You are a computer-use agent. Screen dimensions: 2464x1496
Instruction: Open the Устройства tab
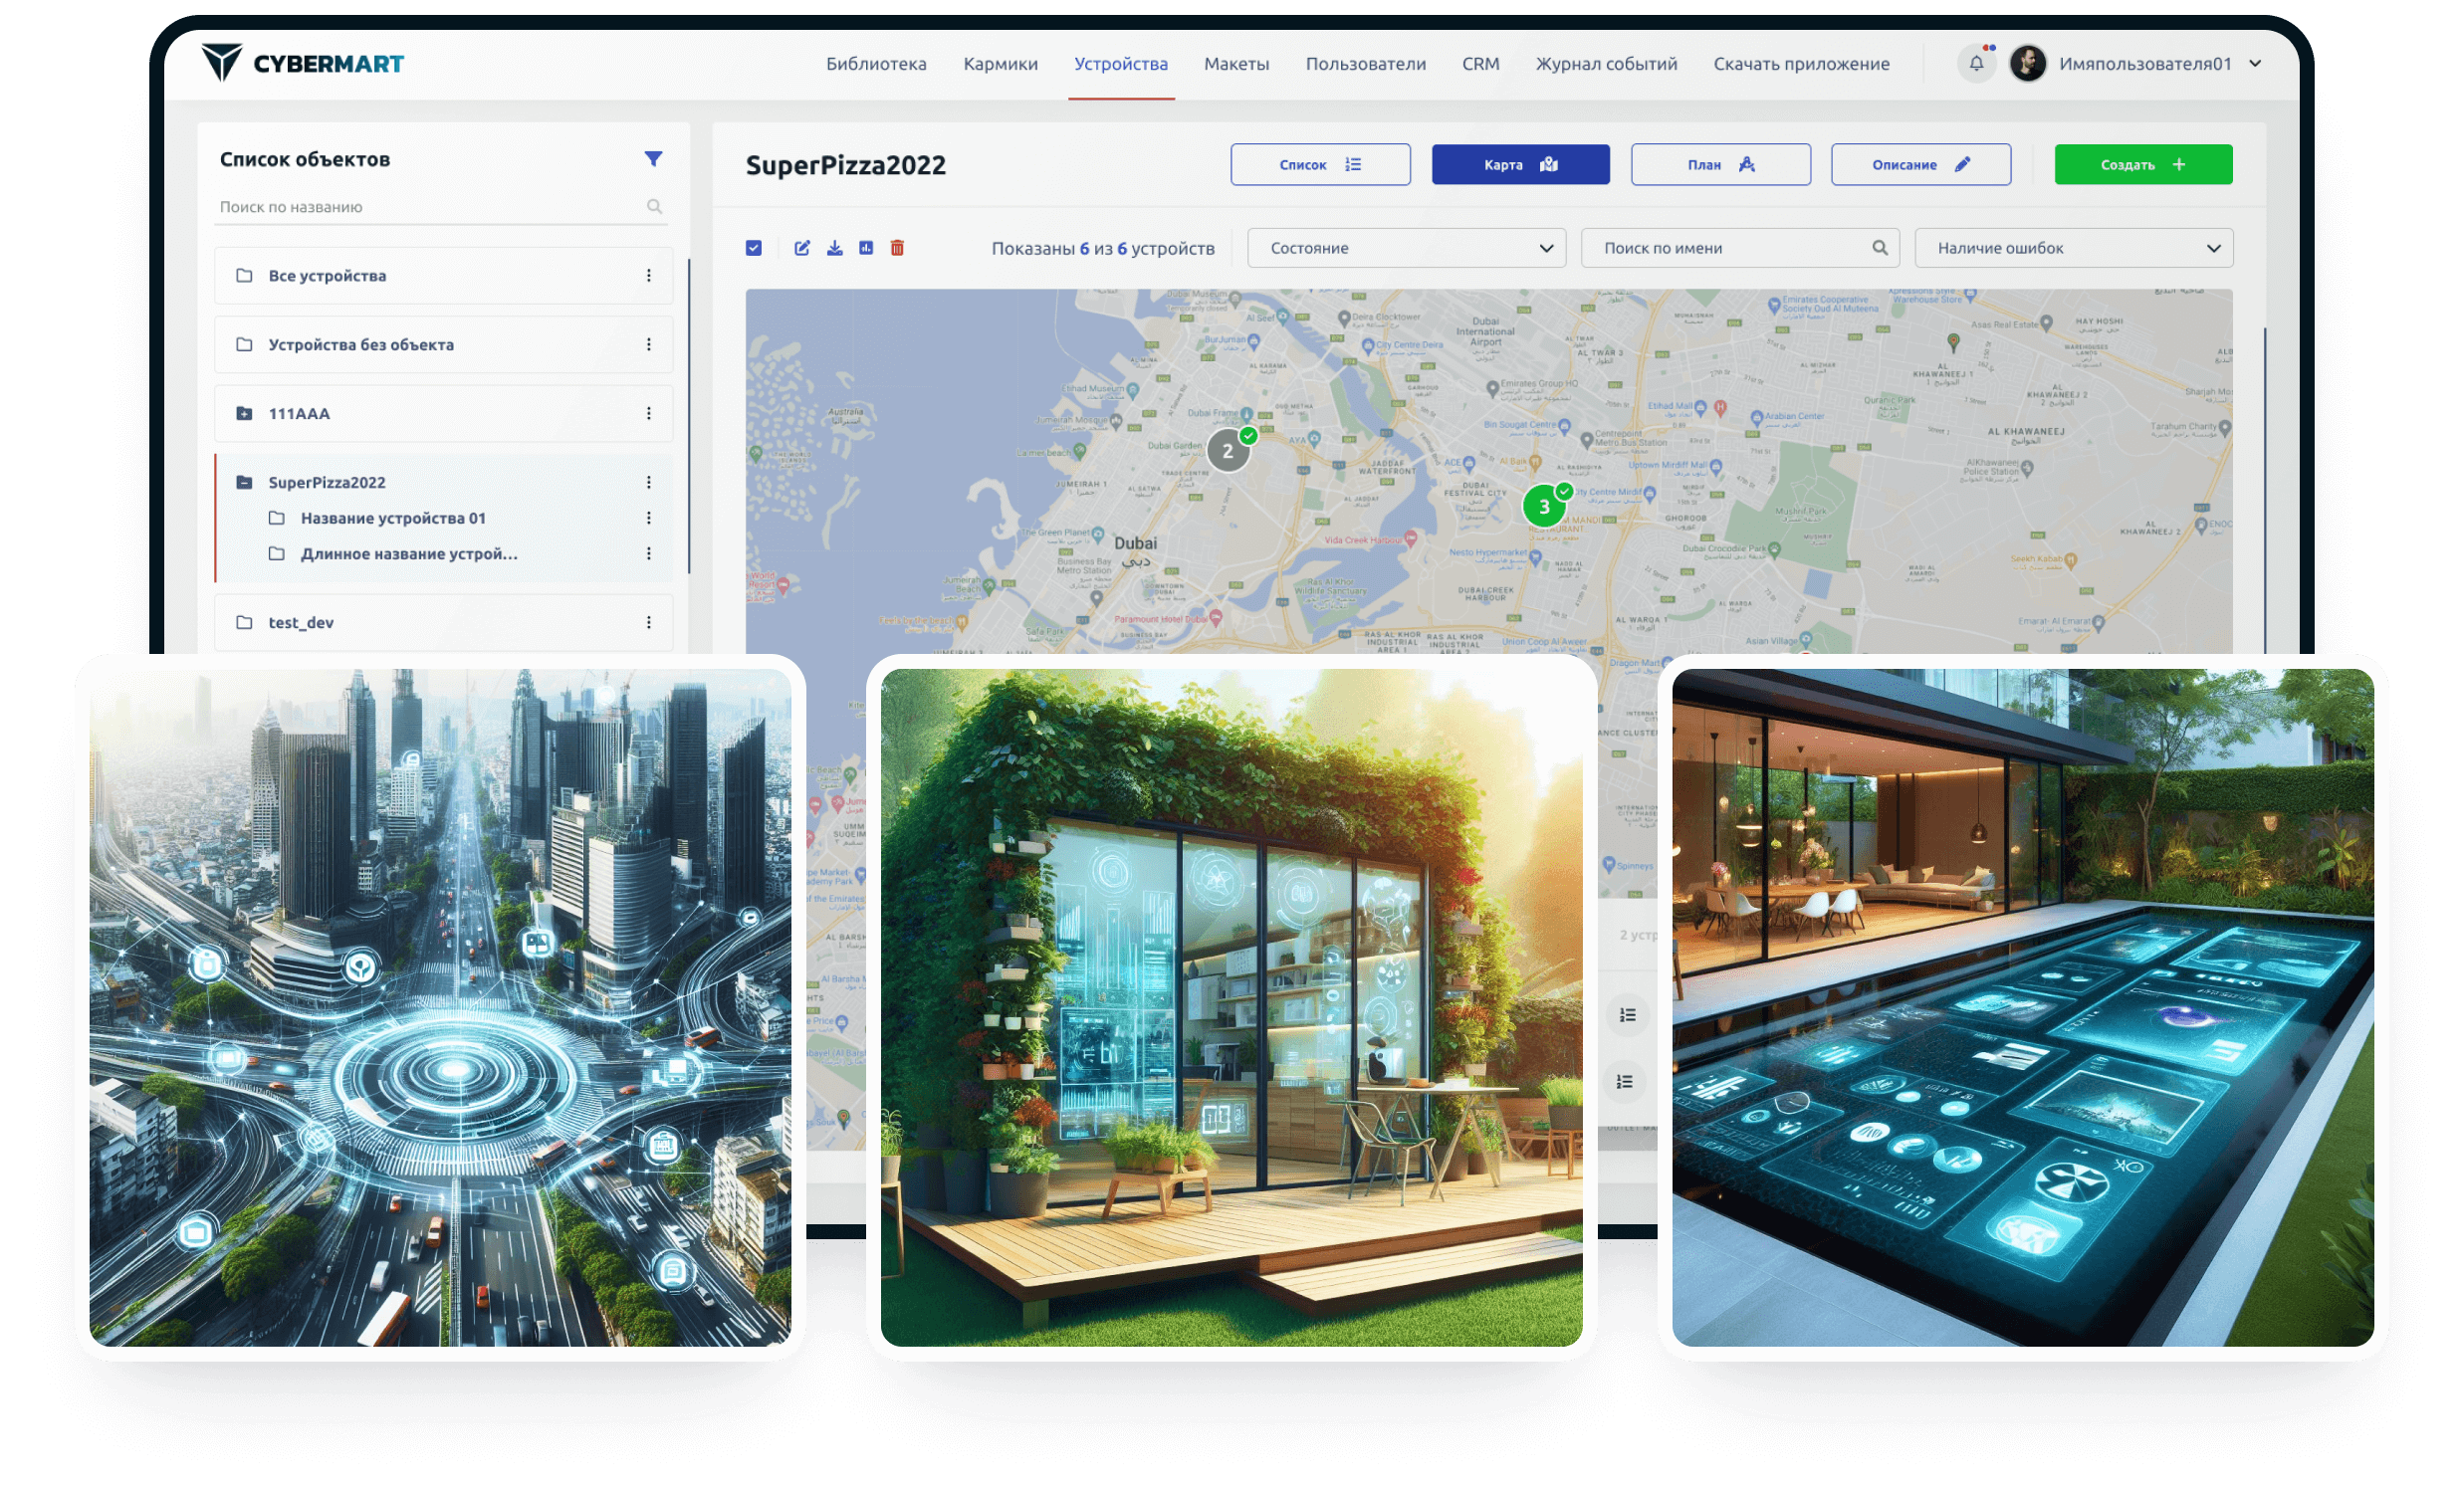click(x=1121, y=64)
